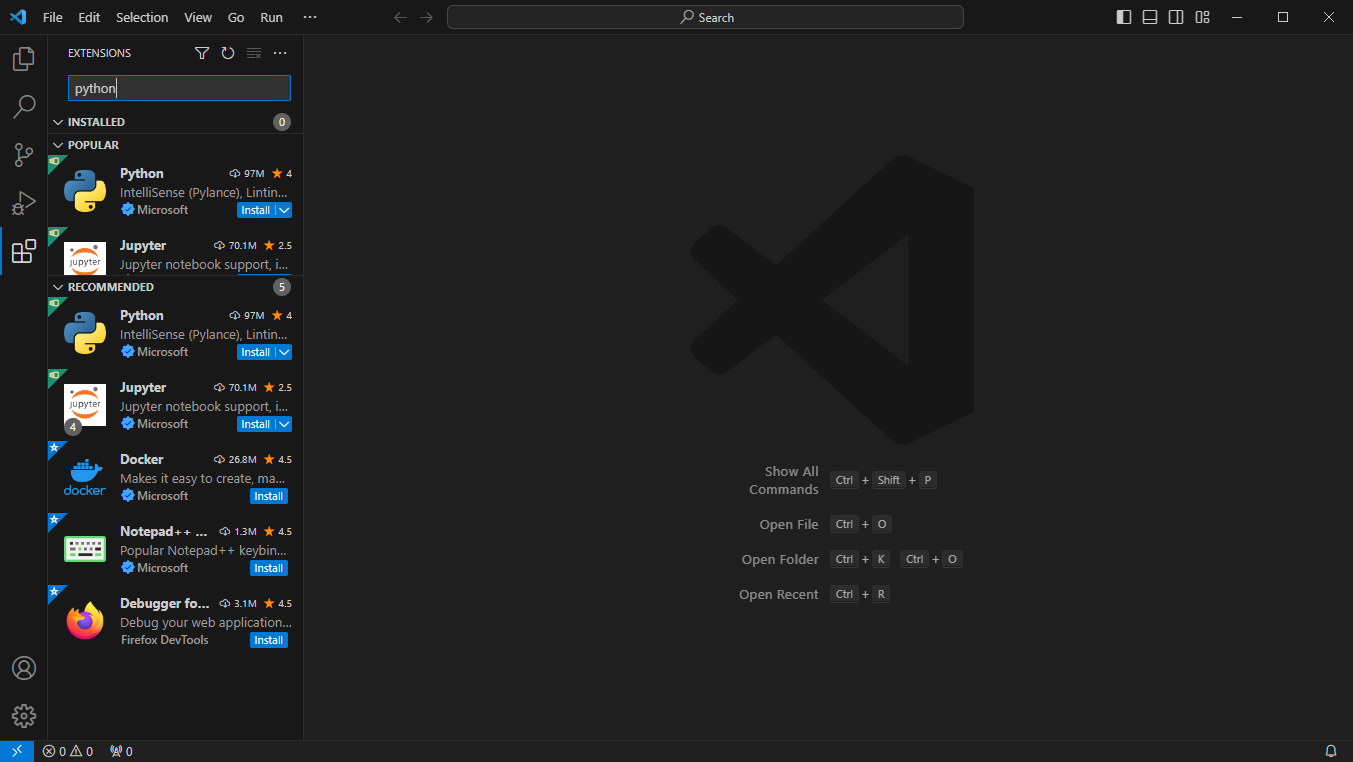
Task: Open errors and warnings status item
Action: point(68,751)
